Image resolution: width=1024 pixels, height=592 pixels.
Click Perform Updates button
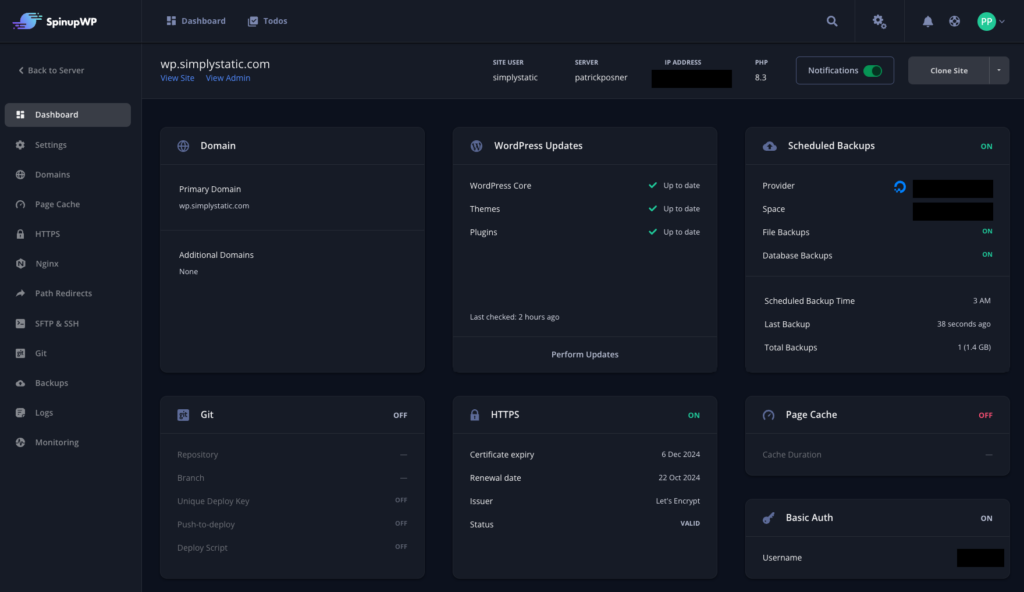584,354
